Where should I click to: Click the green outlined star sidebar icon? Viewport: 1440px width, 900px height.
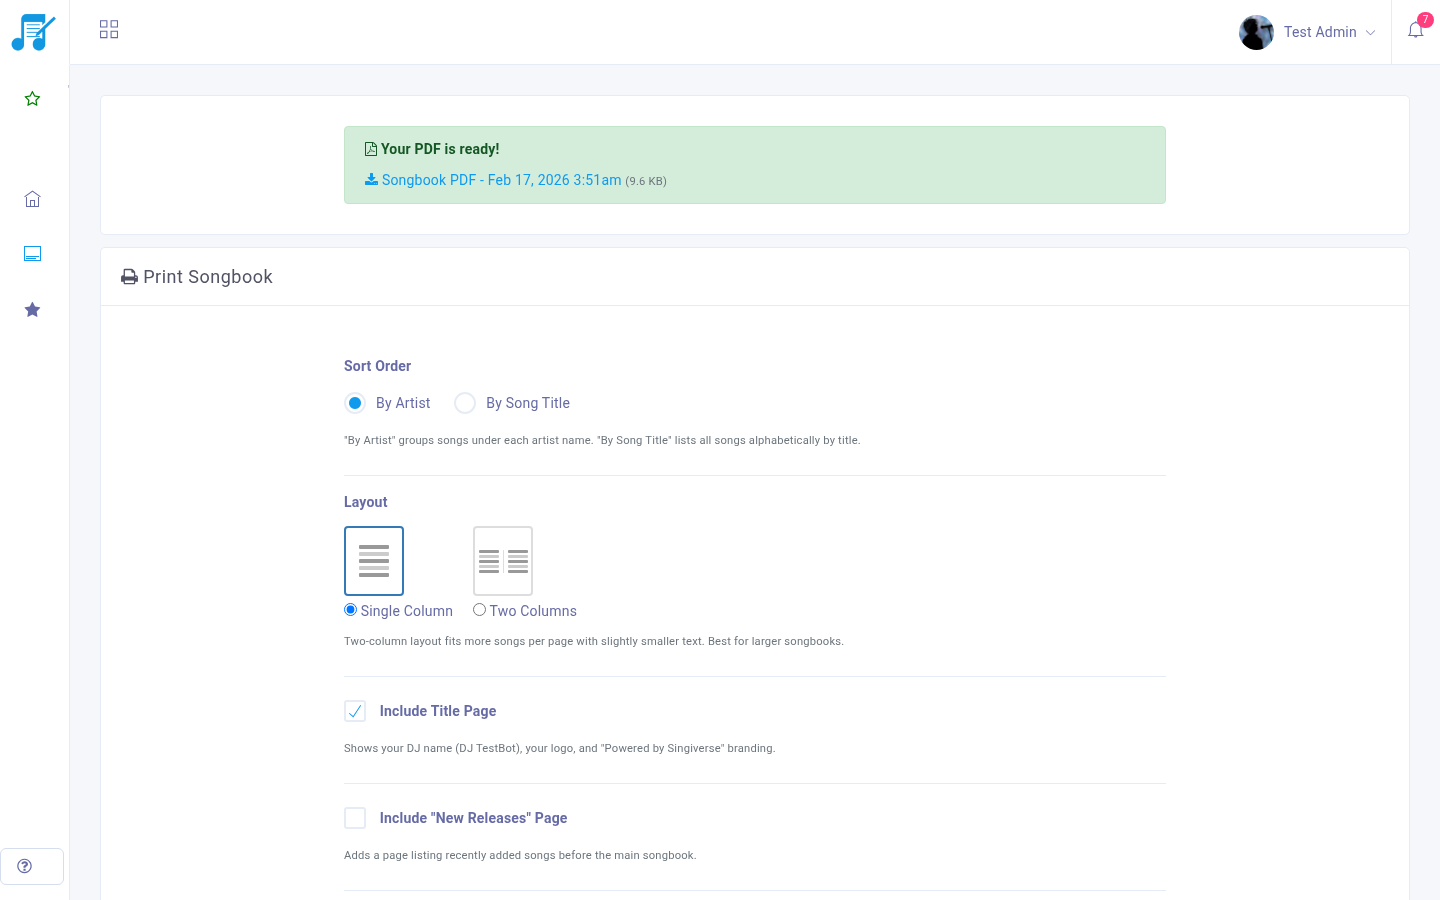pyautogui.click(x=32, y=99)
